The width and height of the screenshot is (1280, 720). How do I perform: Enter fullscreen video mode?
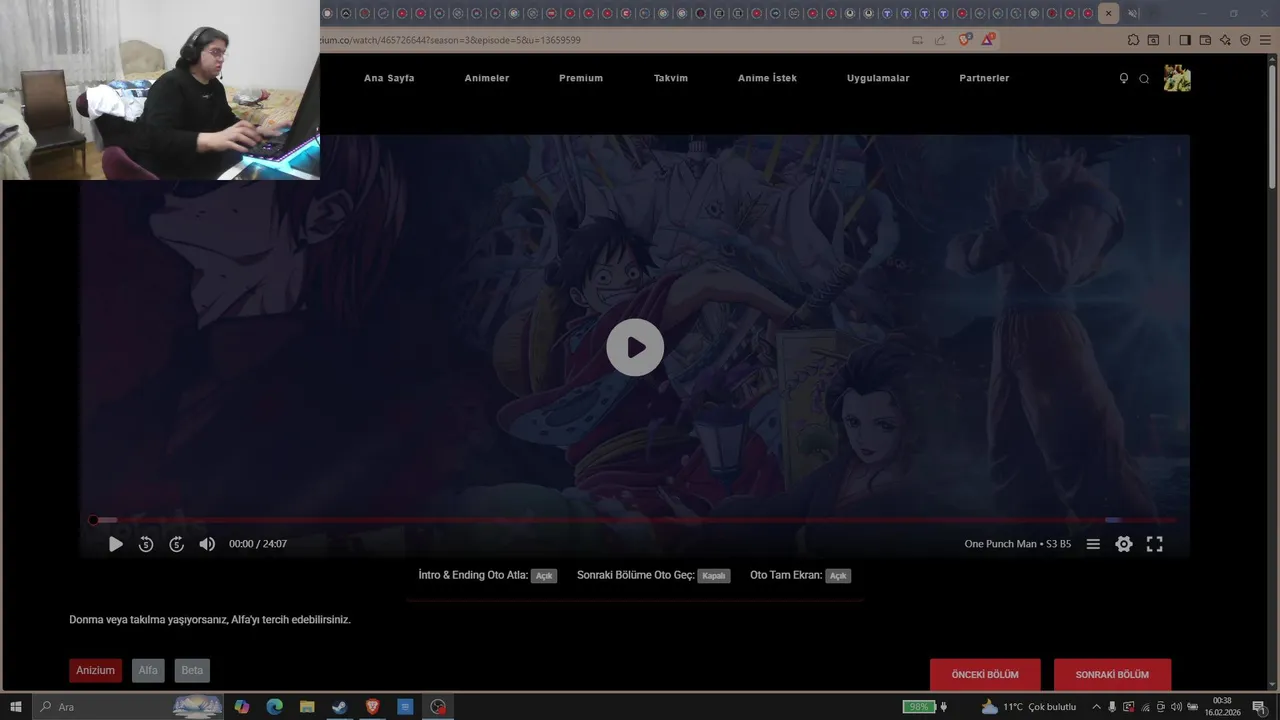pyautogui.click(x=1154, y=544)
